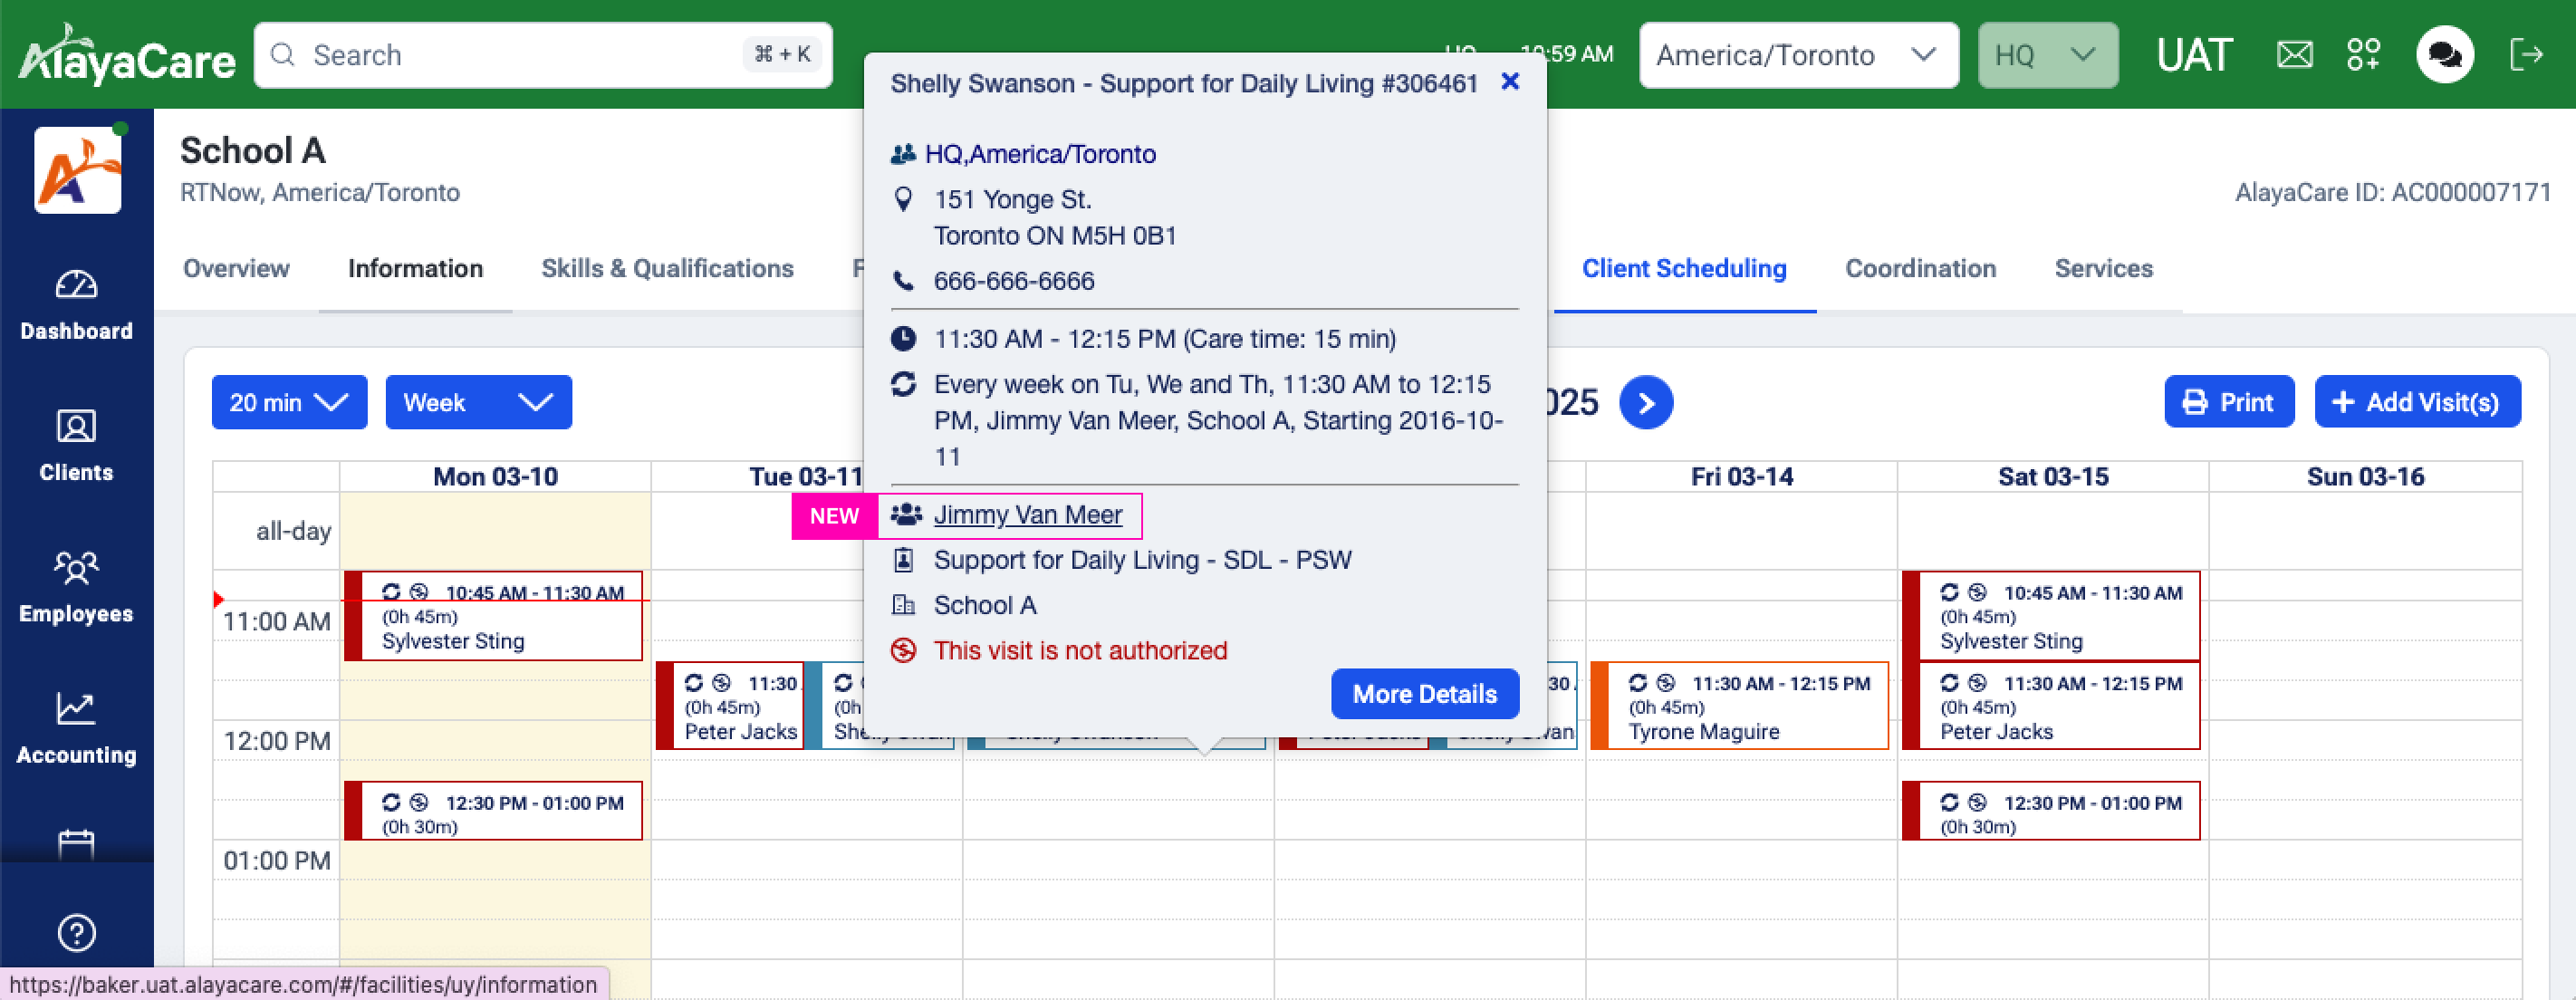Open the HQ branch dropdown
Viewport: 2576px width, 1000px height.
click(2046, 55)
